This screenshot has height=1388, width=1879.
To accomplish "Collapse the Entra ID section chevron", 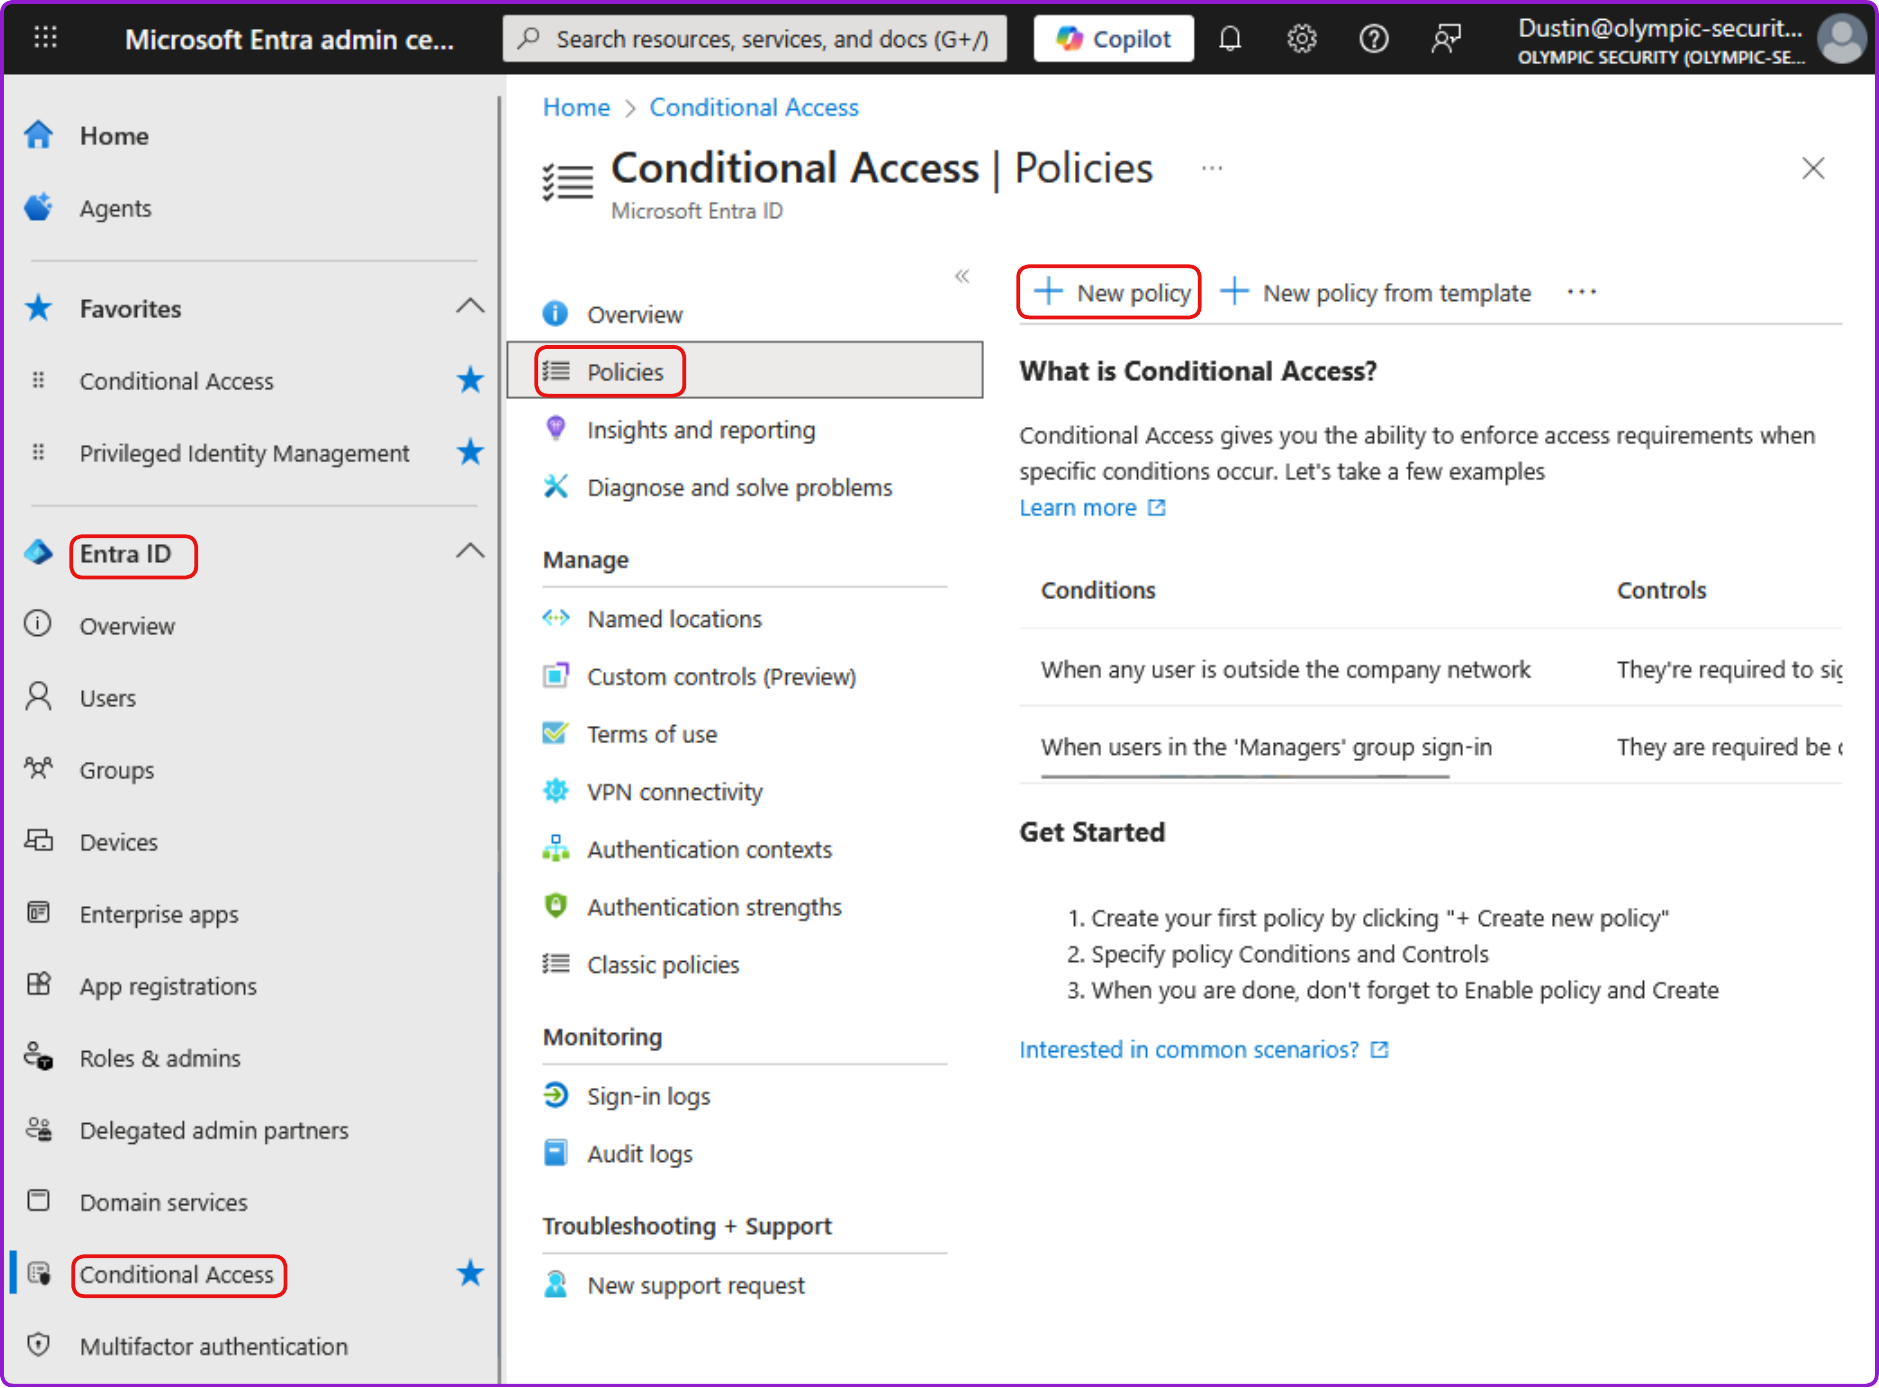I will [470, 552].
